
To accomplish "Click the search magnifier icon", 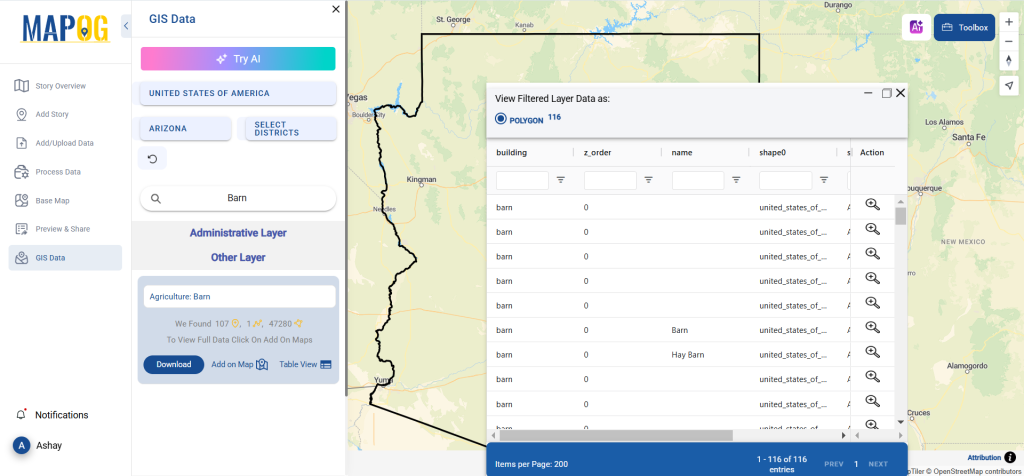I will pyautogui.click(x=155, y=198).
